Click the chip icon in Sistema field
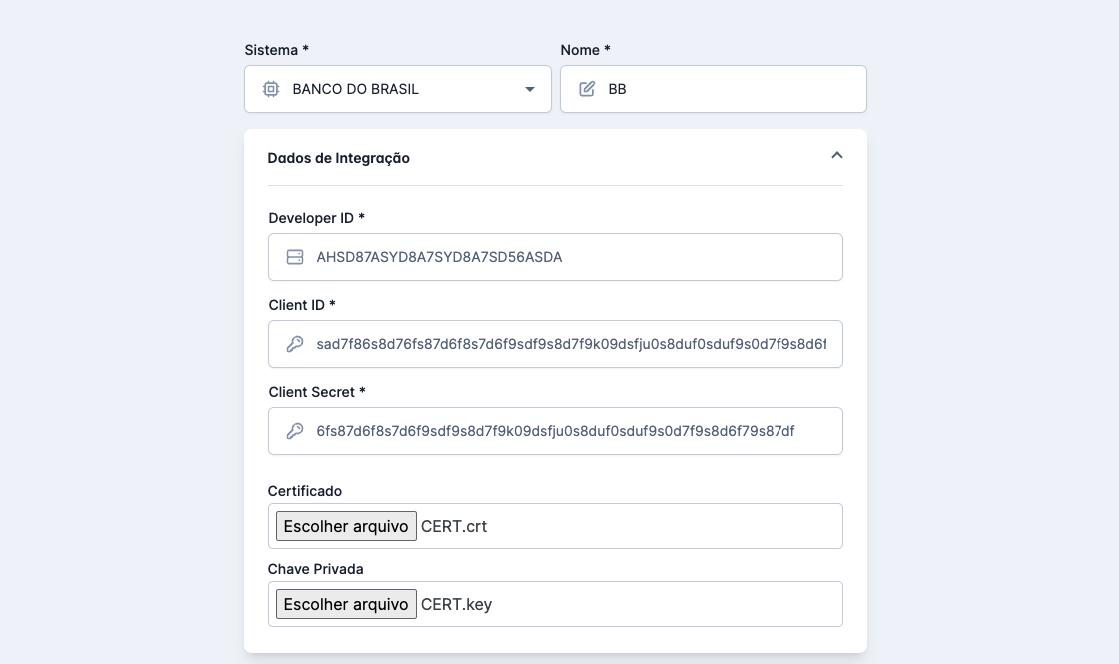This screenshot has width=1119, height=664. [x=271, y=89]
